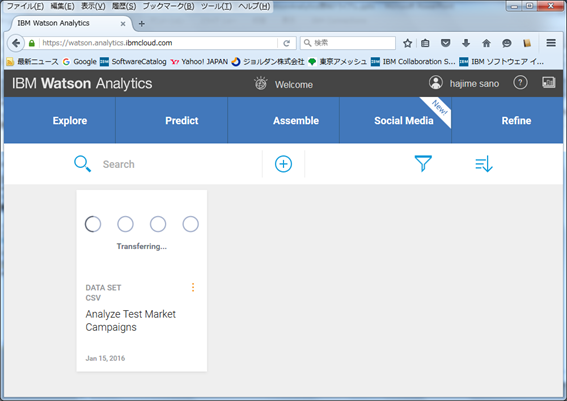567x401 pixels.
Task: Click the Watson Welcome logo icon
Action: pyautogui.click(x=261, y=84)
